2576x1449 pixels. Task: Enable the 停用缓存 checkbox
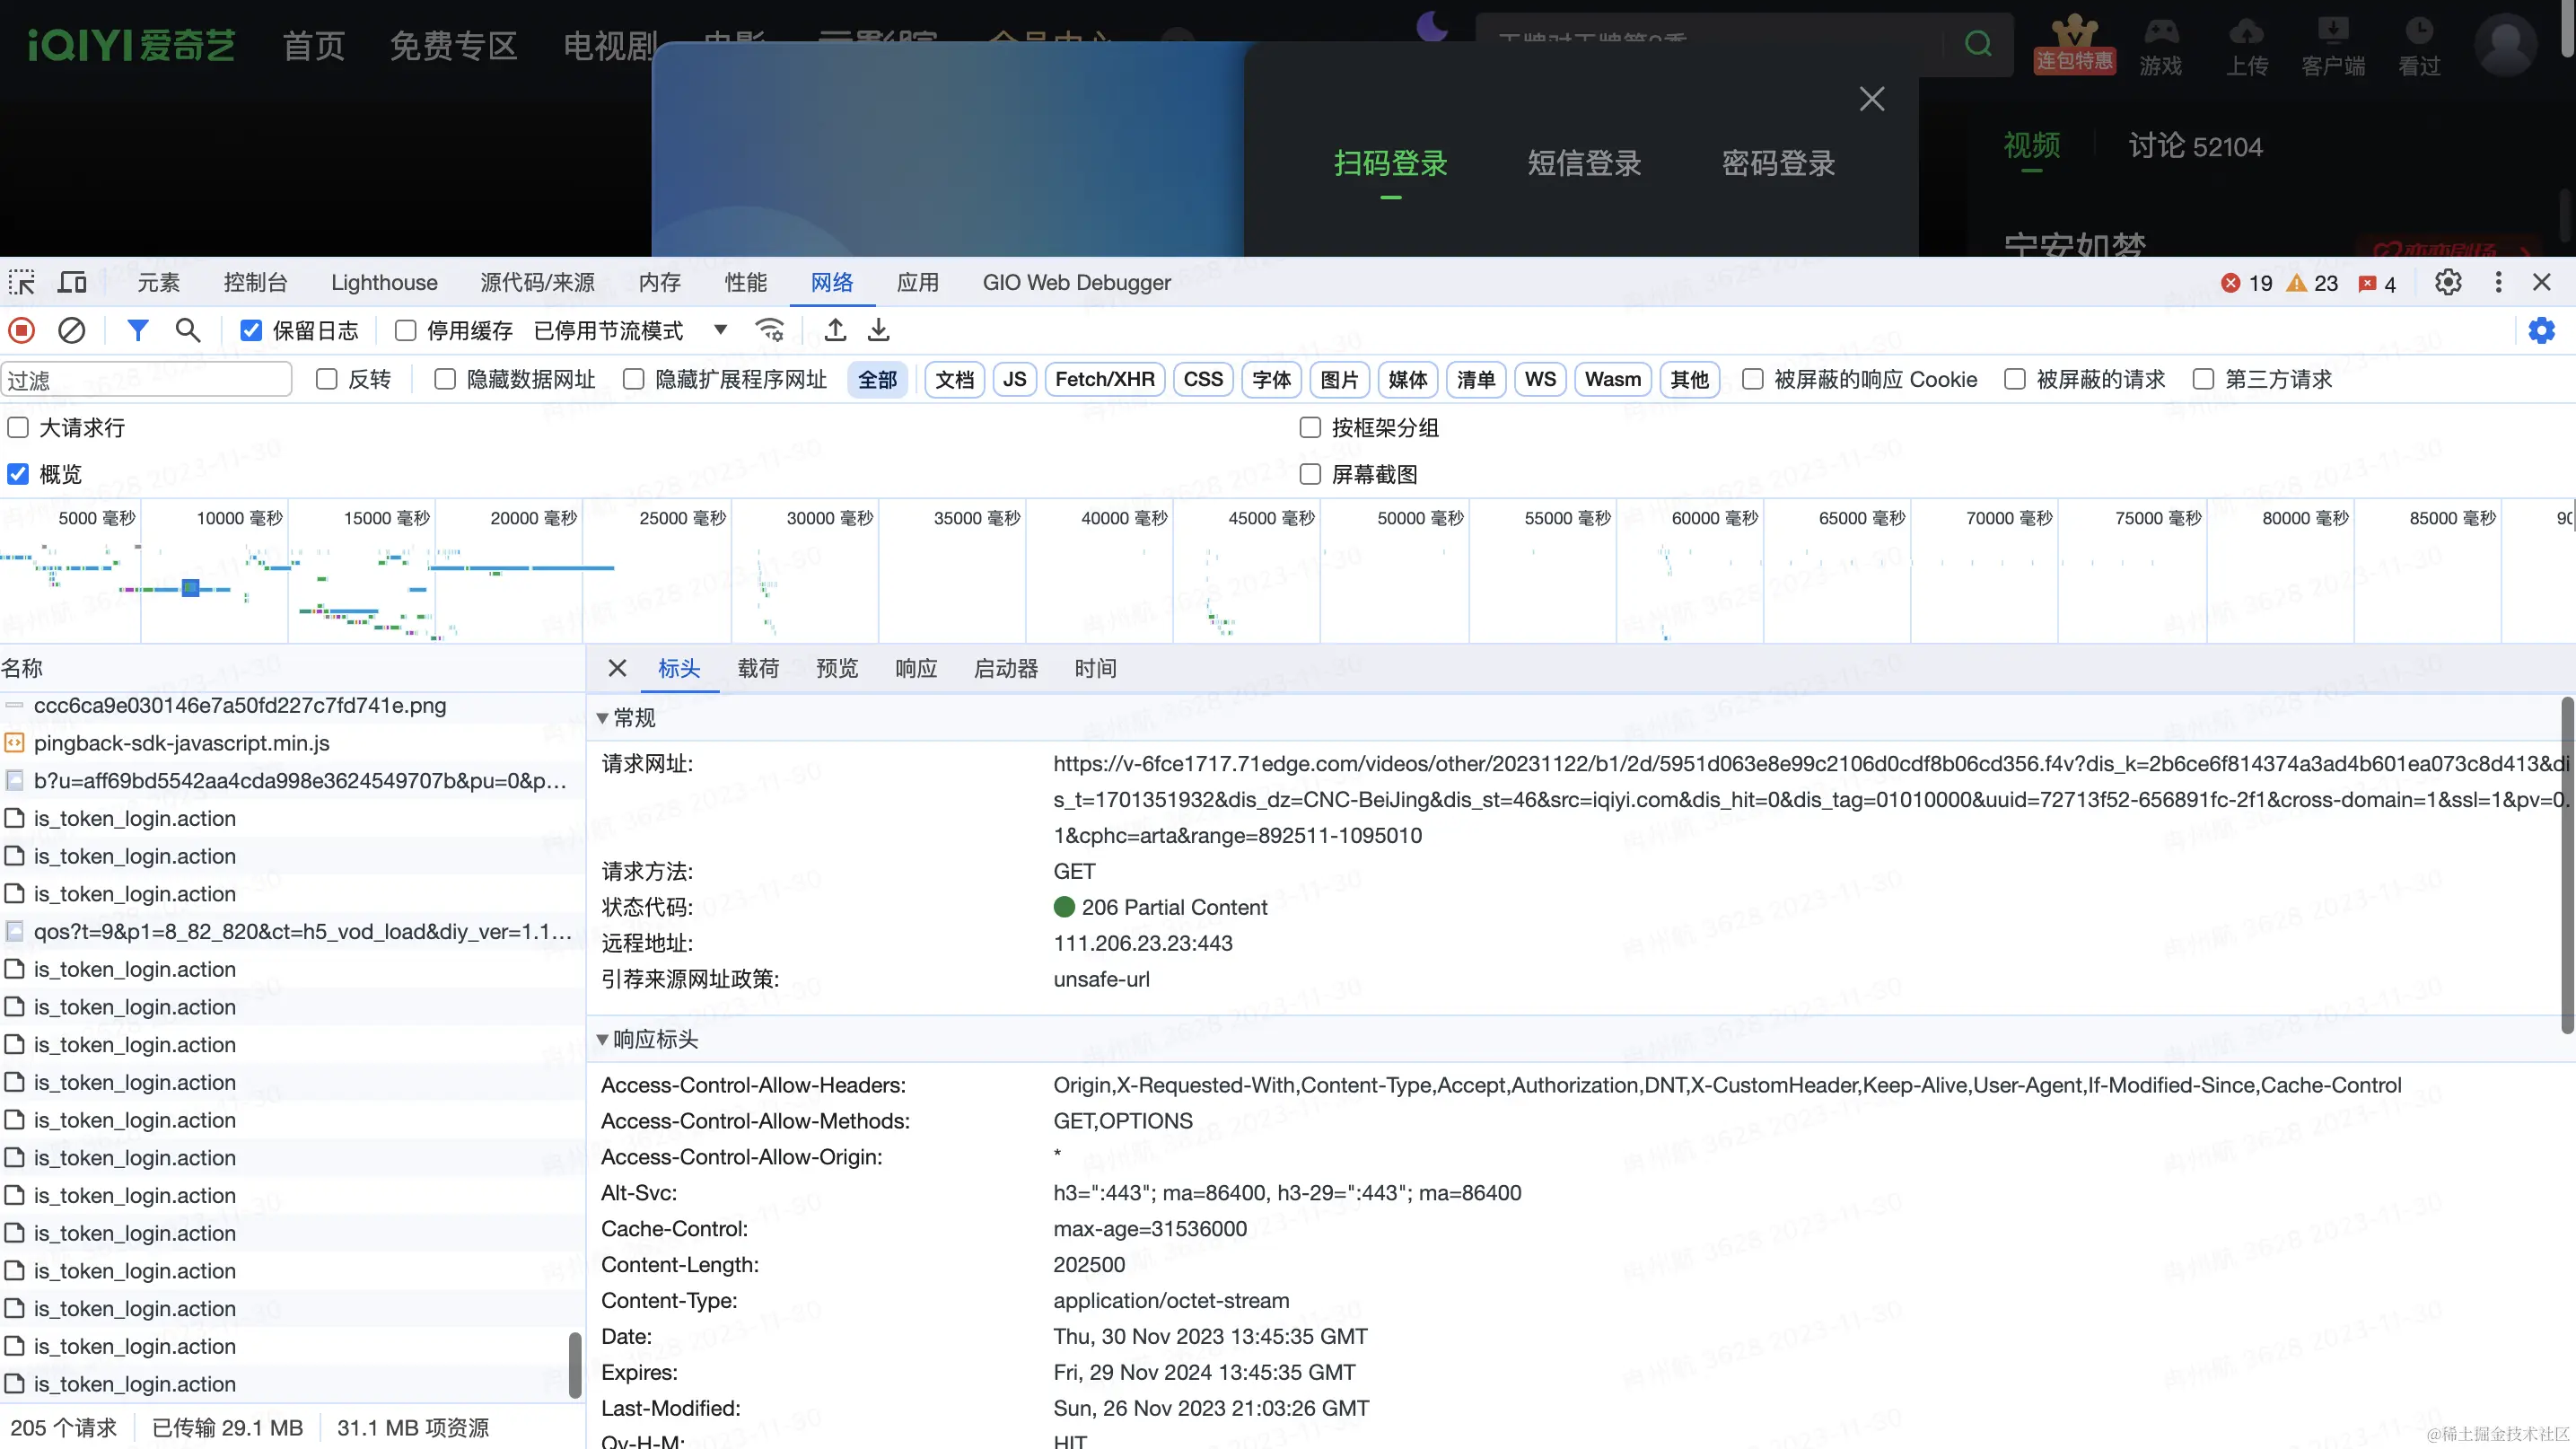[x=405, y=330]
